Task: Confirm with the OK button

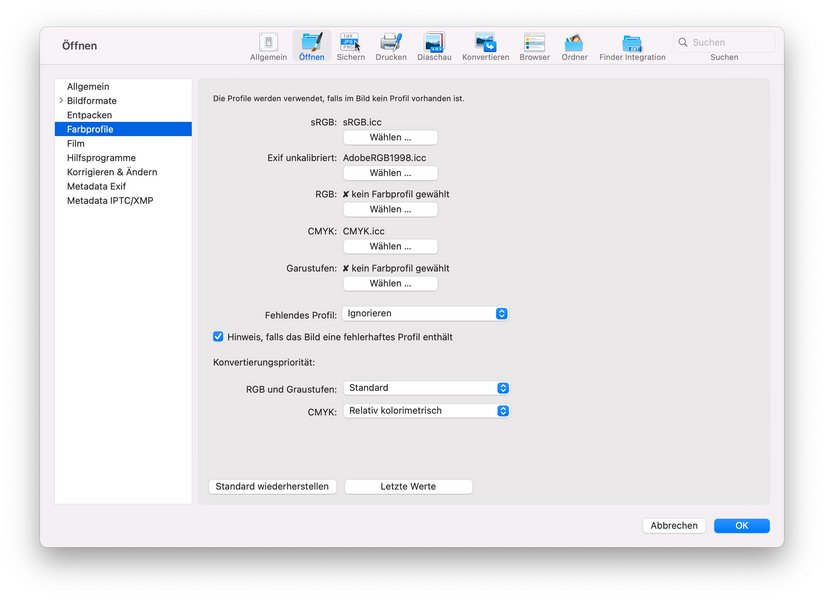Action: pos(741,525)
